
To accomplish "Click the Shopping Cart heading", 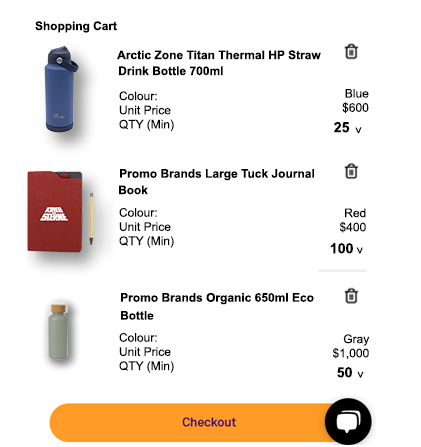I will tap(76, 26).
